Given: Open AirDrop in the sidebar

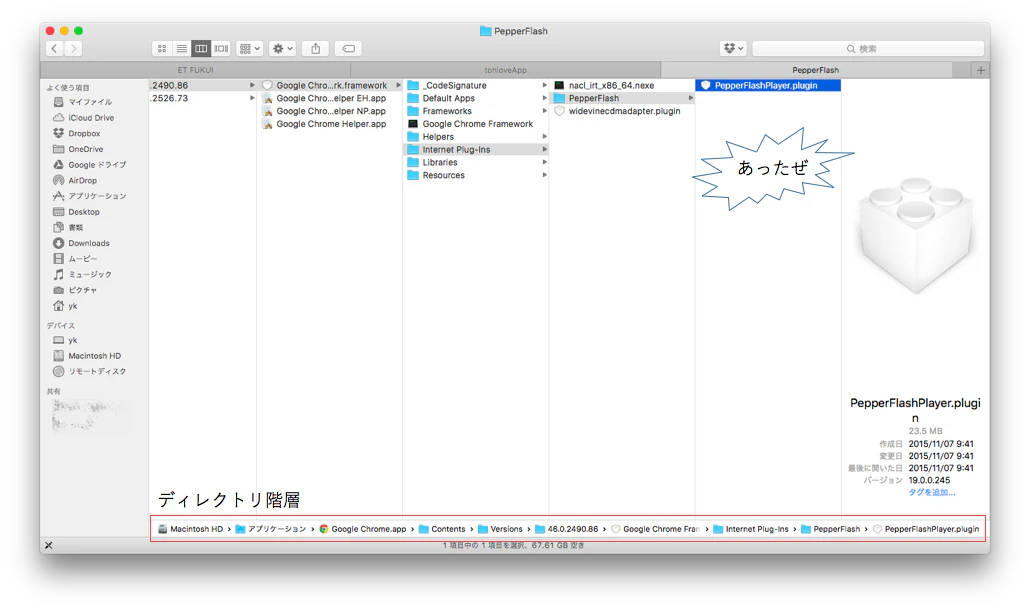Looking at the screenshot, I should point(75,181).
